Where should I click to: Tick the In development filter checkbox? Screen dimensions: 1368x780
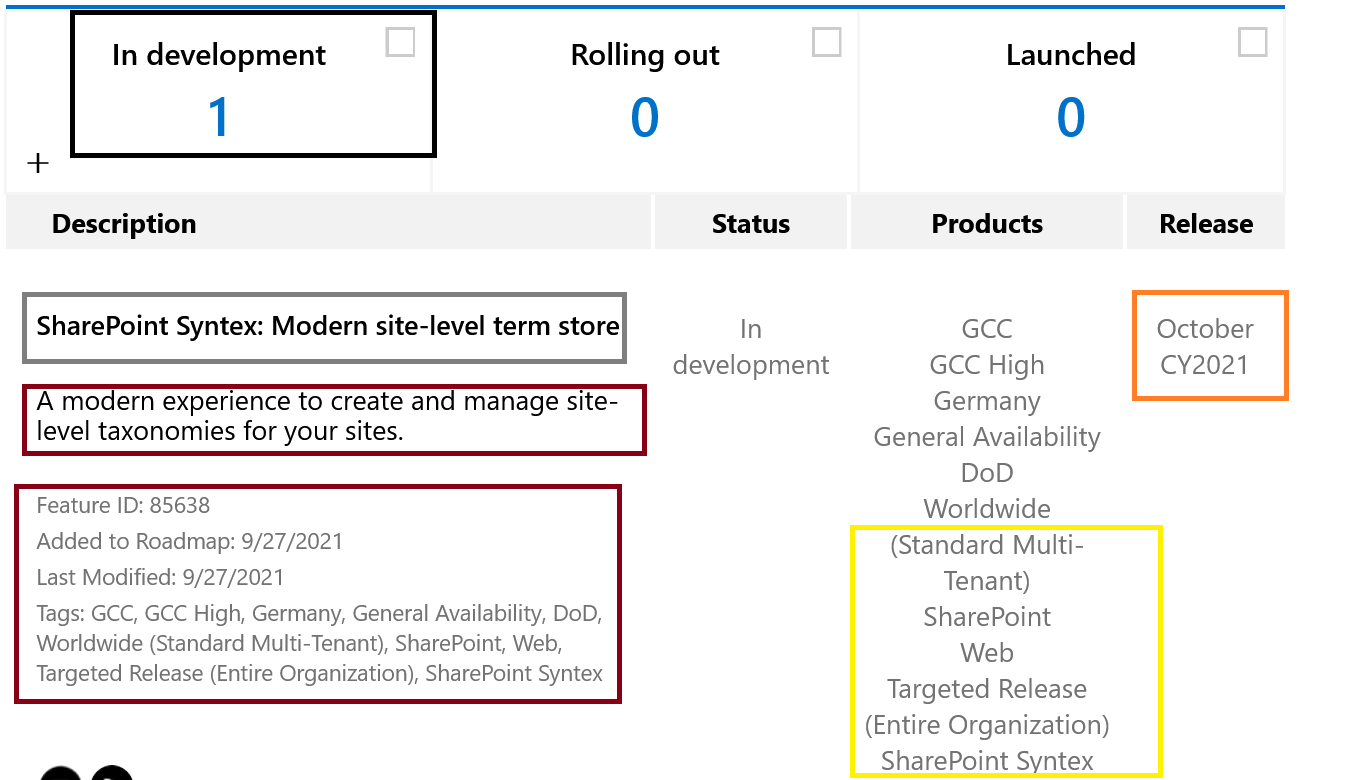point(400,42)
